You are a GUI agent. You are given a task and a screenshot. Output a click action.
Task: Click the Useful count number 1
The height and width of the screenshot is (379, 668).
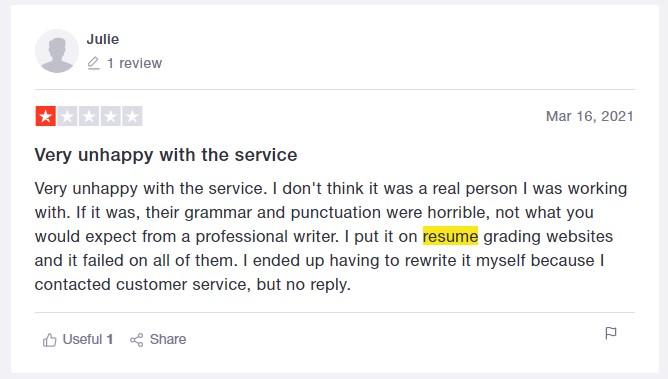(109, 339)
